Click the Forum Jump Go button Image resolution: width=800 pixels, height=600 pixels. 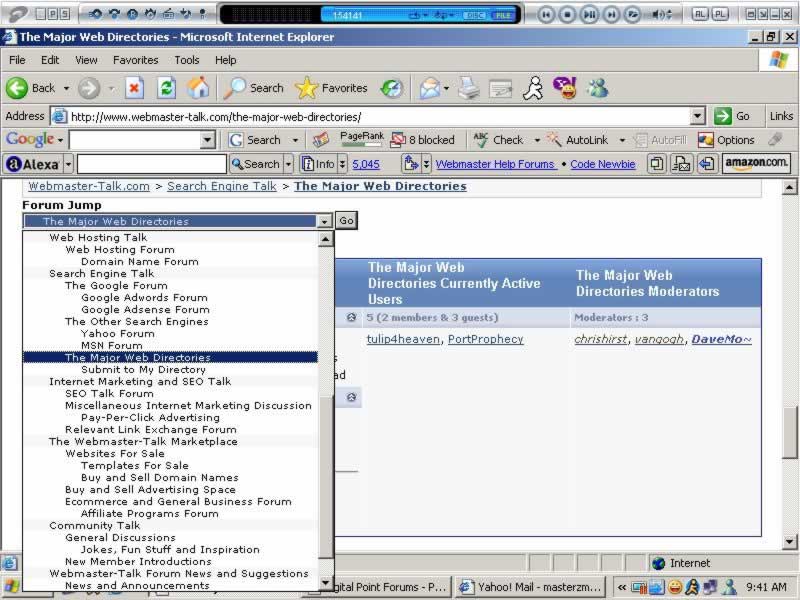[x=346, y=221]
